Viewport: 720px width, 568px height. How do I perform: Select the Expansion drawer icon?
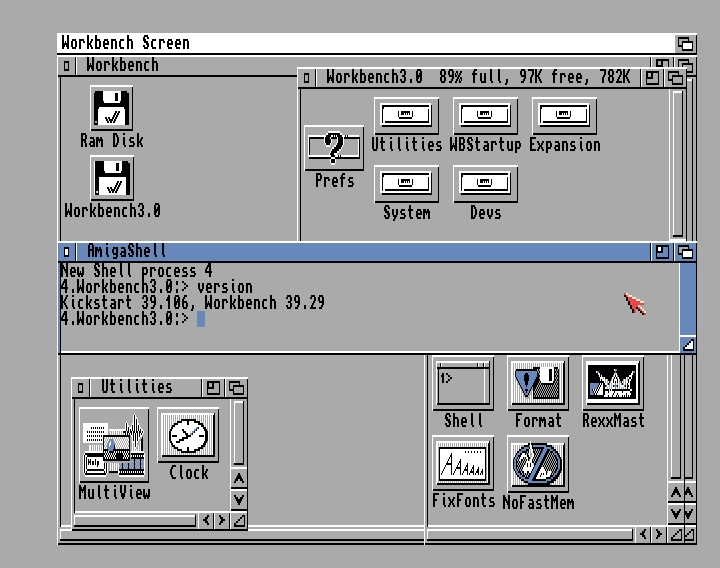click(x=564, y=115)
